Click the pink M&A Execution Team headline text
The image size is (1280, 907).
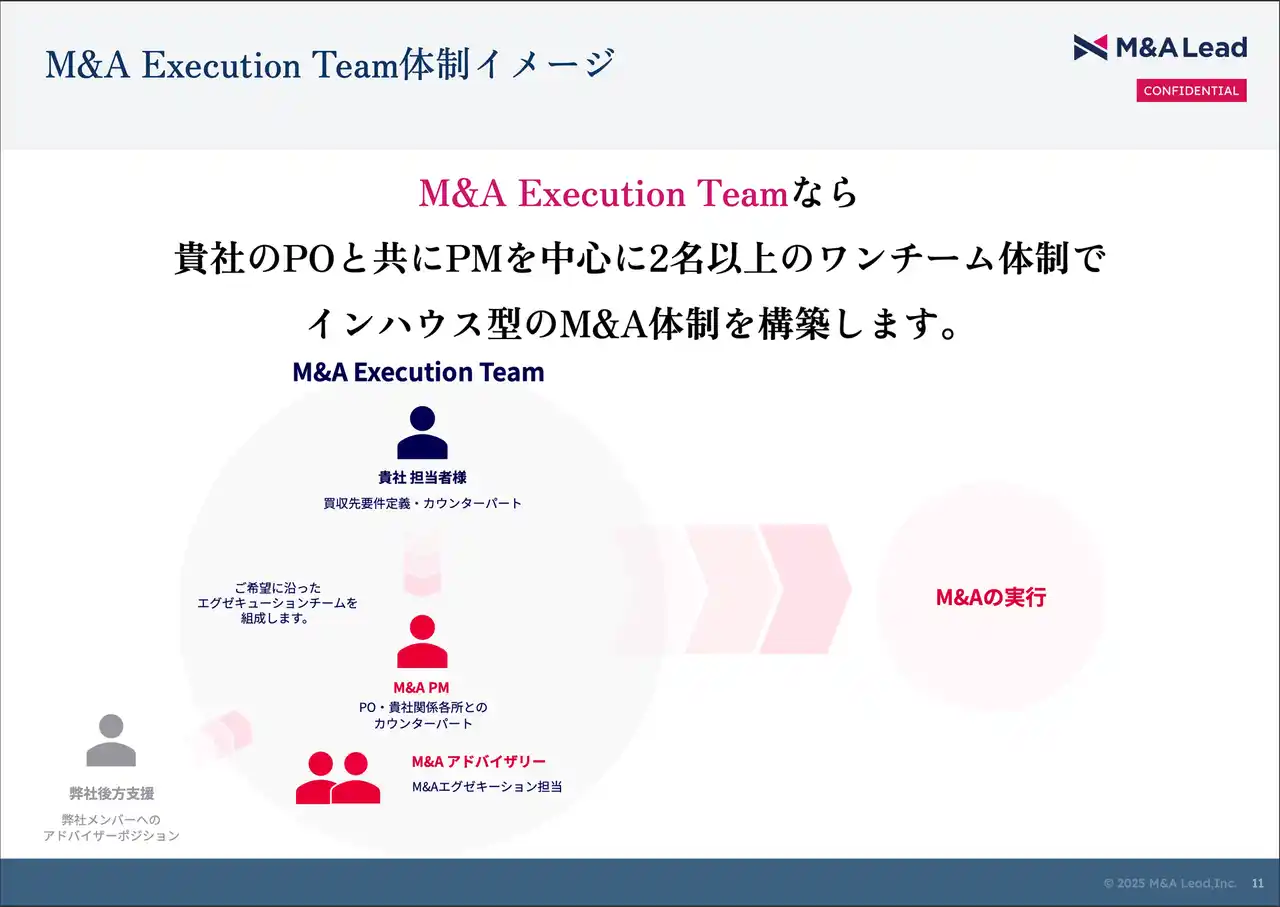click(x=603, y=193)
